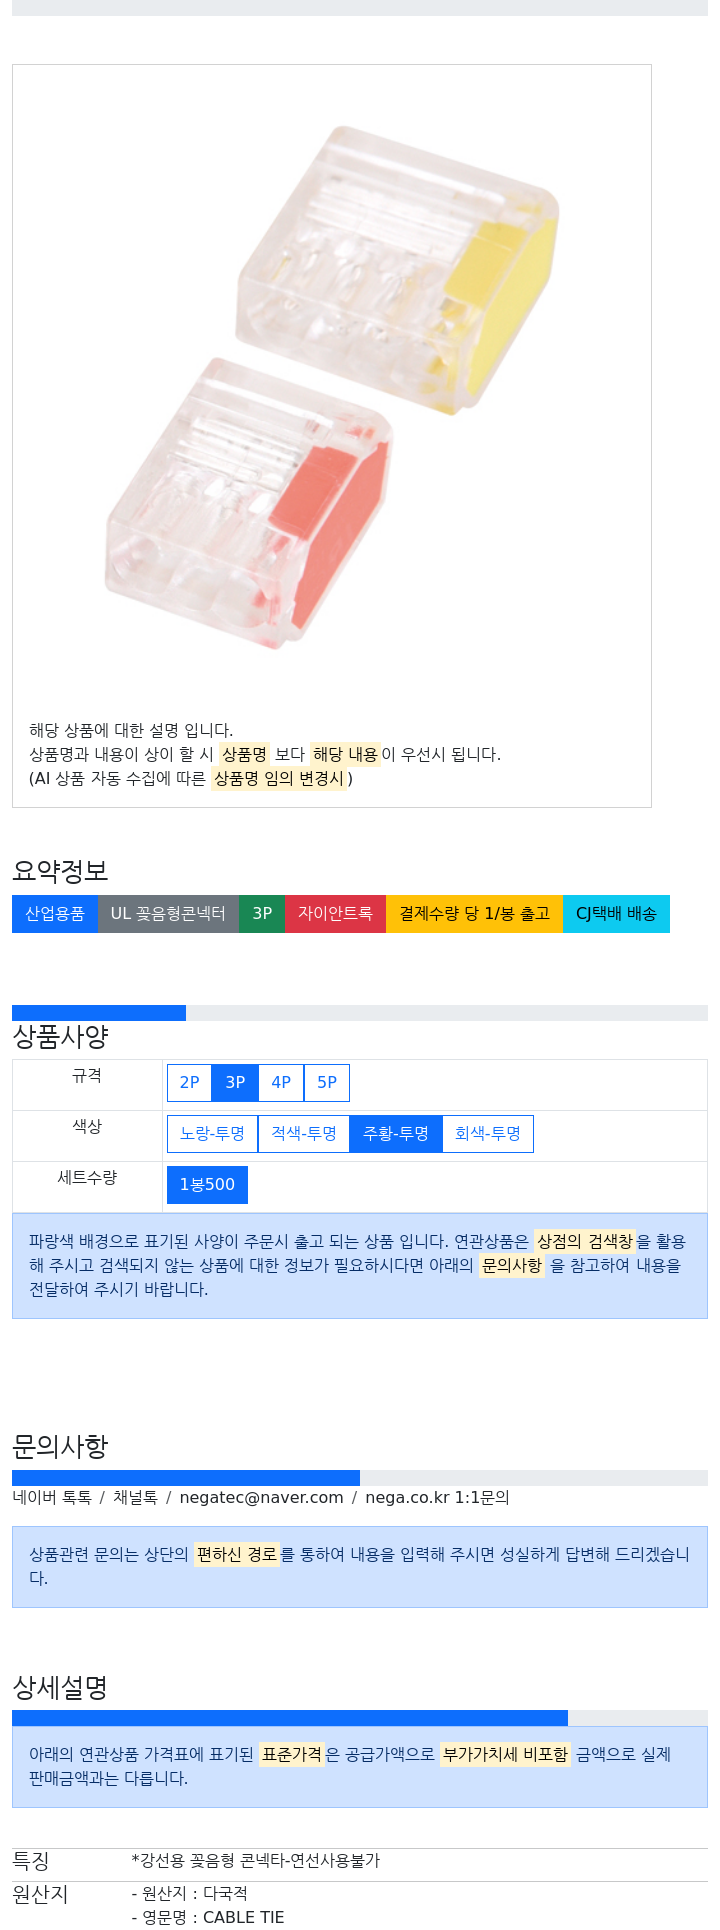Pick the 노랑-투명 color option
The image size is (720, 1930).
pos(212,1134)
